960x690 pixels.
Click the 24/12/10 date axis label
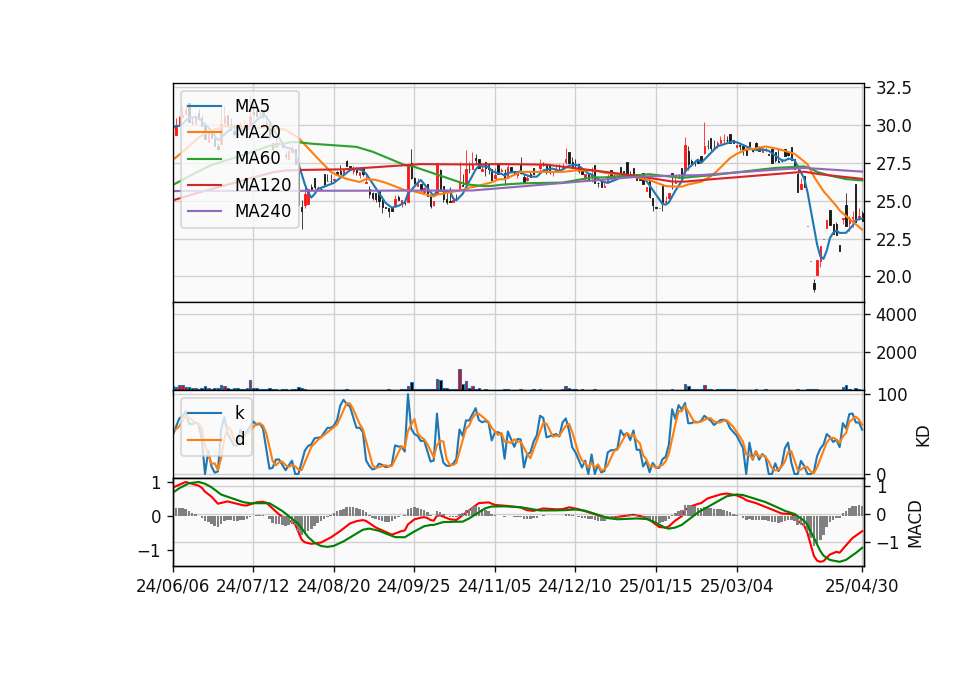(575, 586)
